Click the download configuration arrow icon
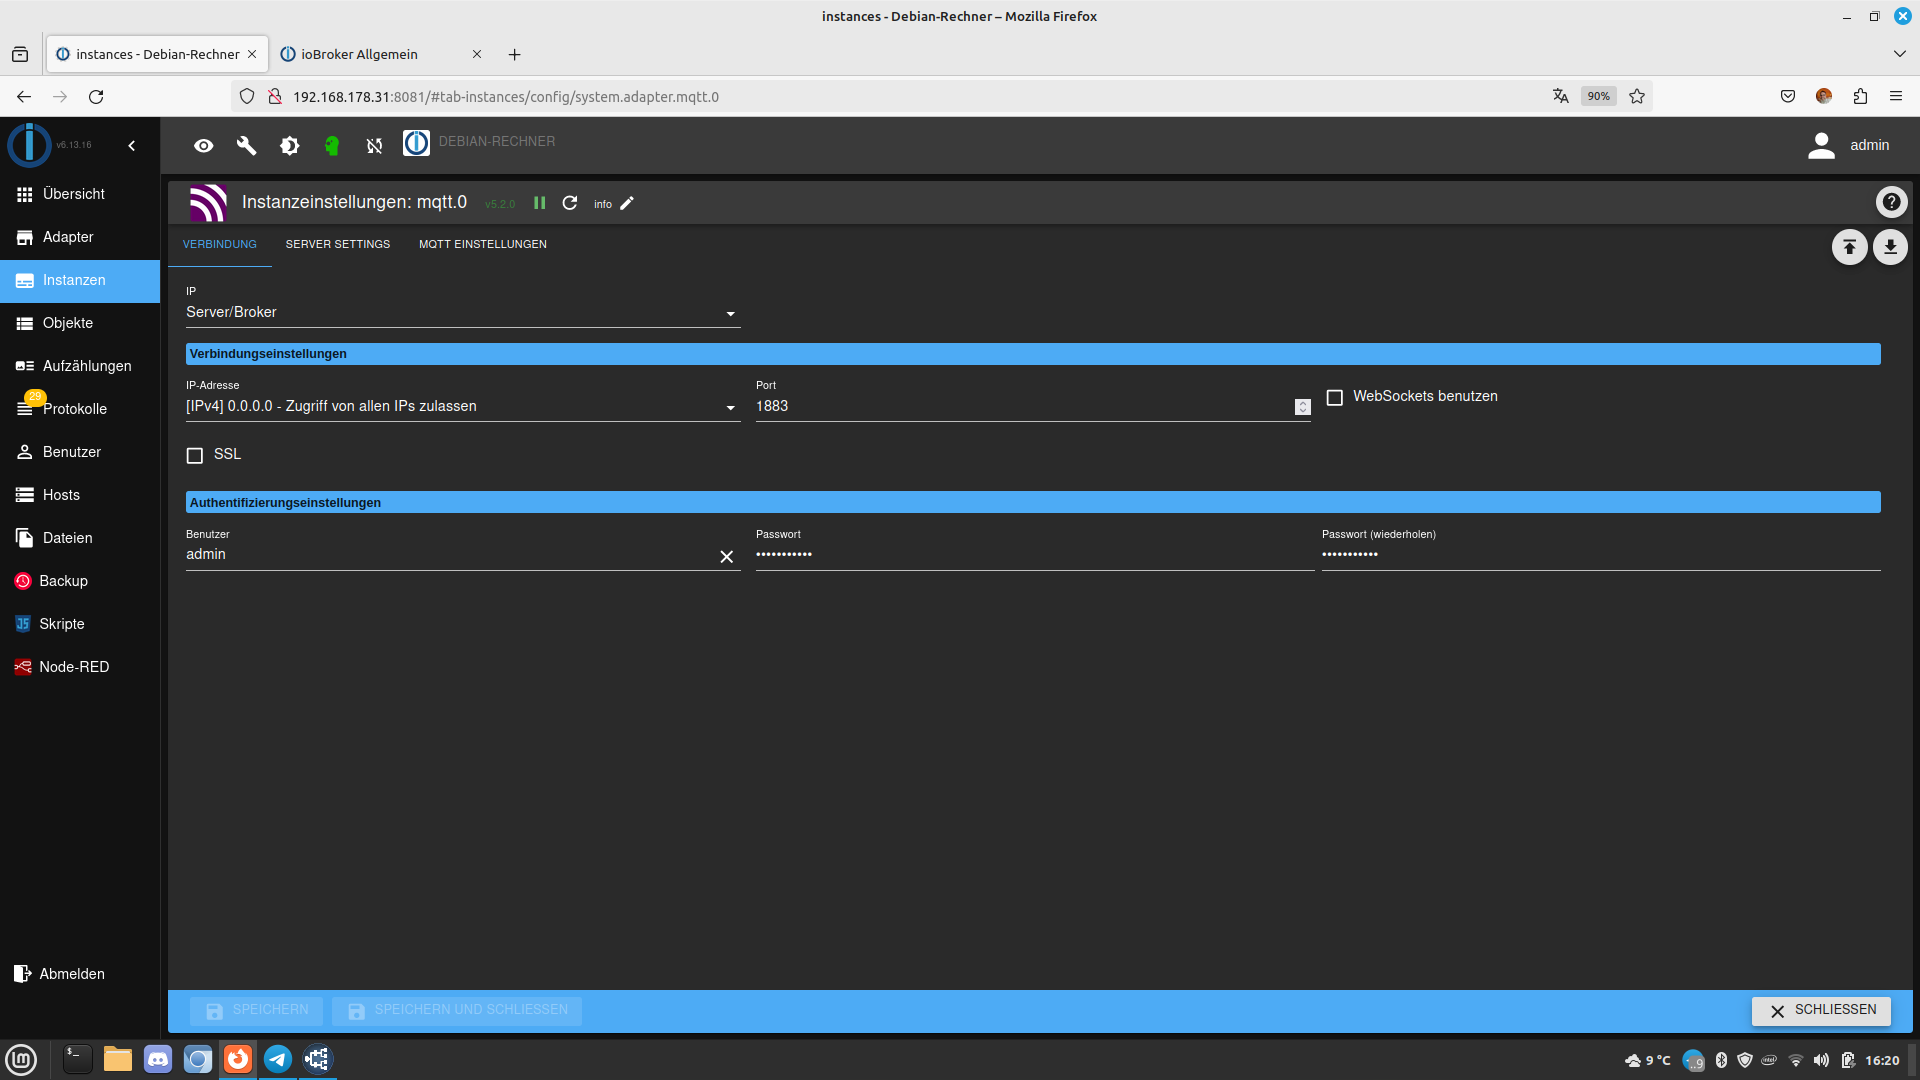 point(1890,247)
